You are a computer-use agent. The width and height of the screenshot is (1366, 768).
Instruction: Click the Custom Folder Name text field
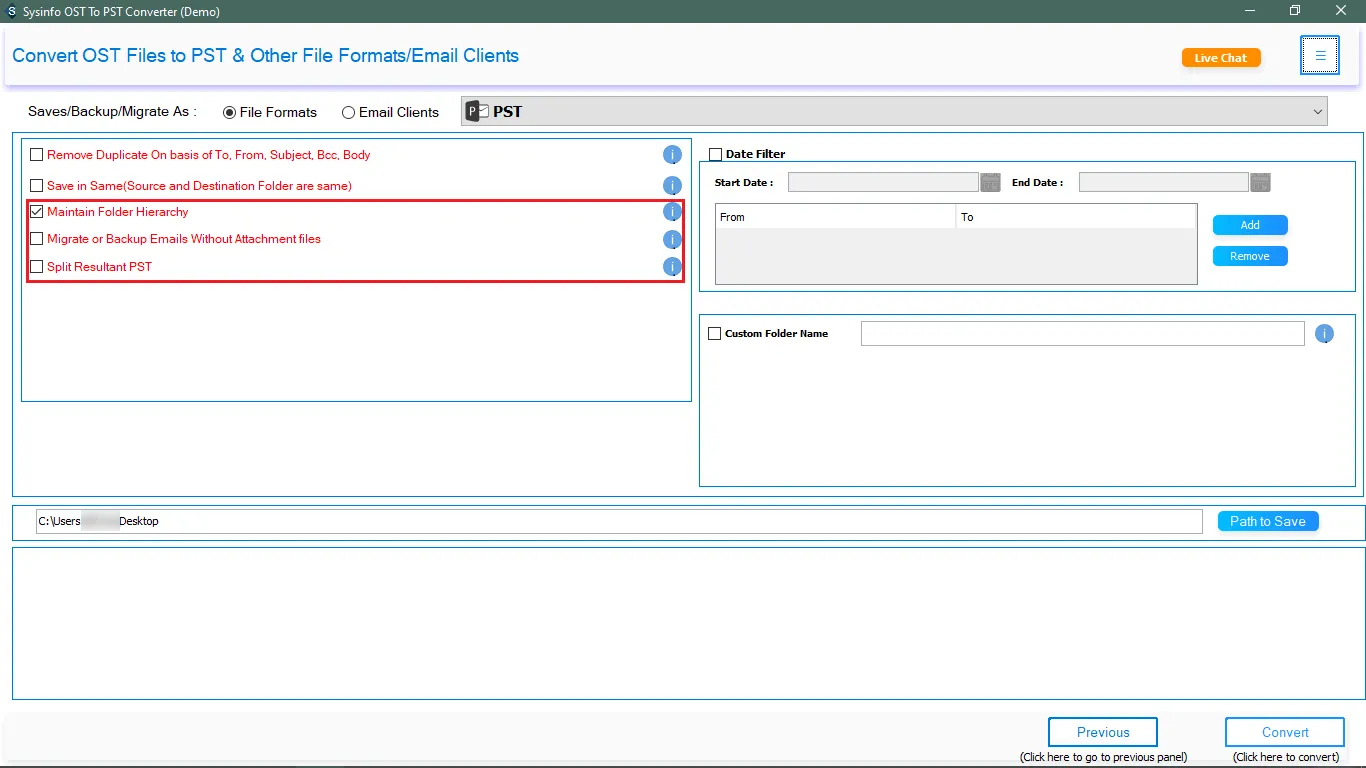pos(1082,334)
